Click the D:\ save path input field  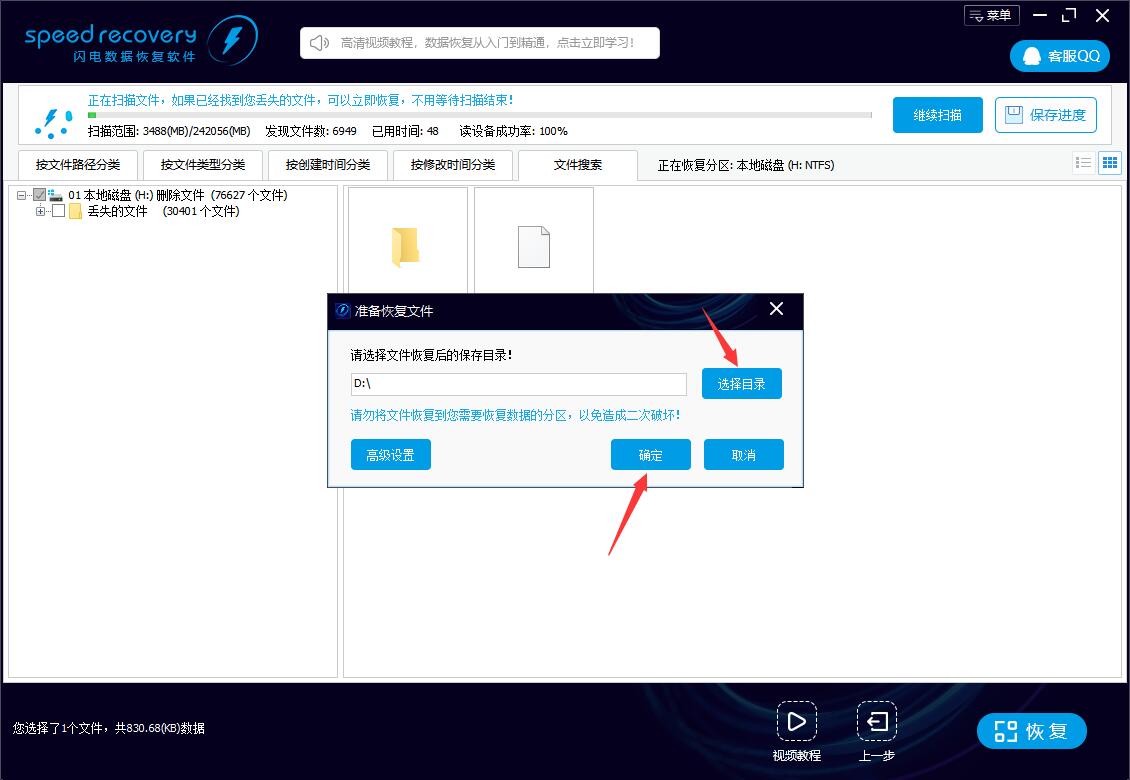[518, 384]
